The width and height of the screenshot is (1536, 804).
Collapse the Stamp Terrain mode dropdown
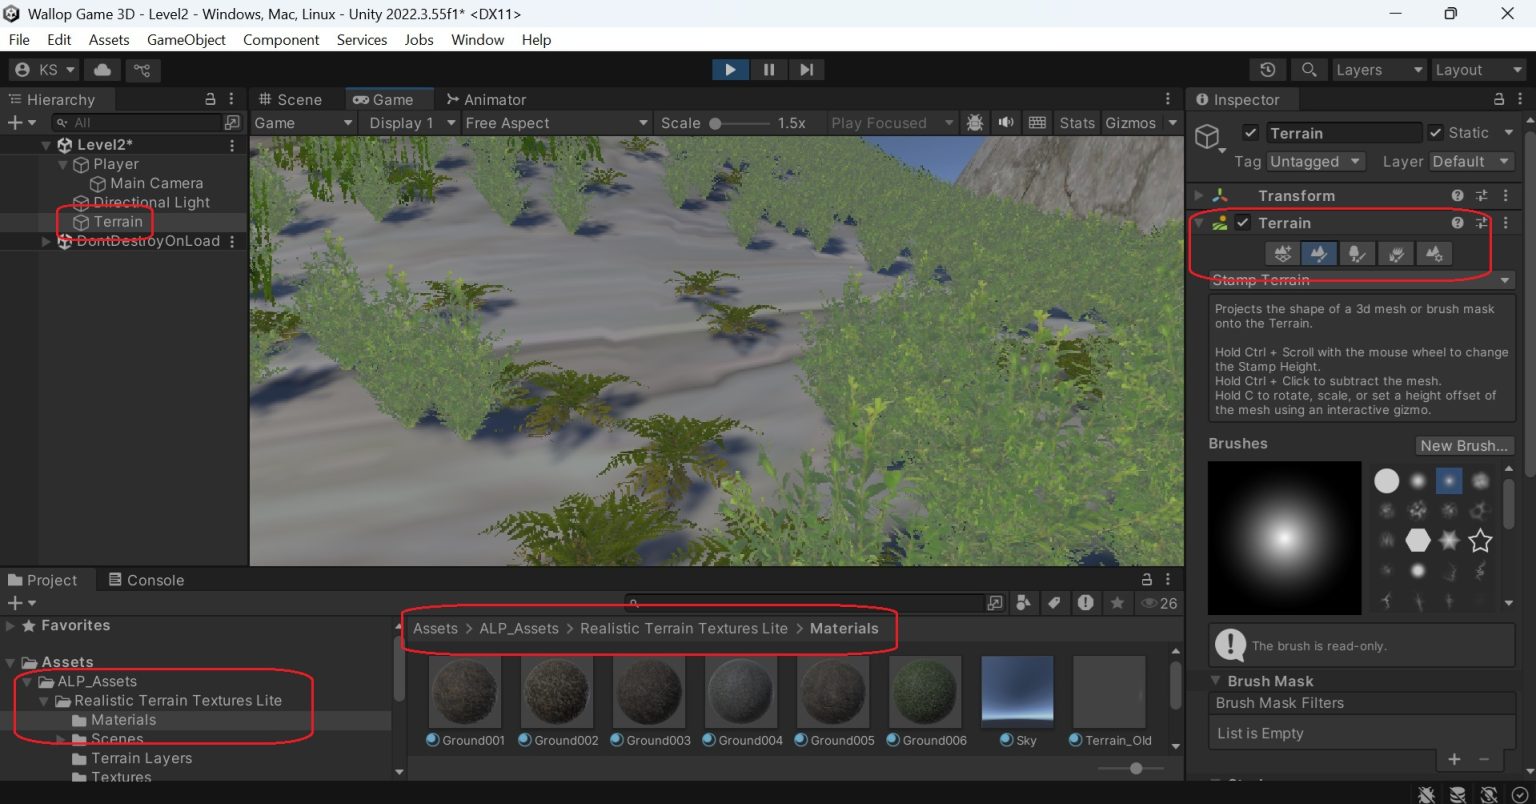tap(1504, 280)
